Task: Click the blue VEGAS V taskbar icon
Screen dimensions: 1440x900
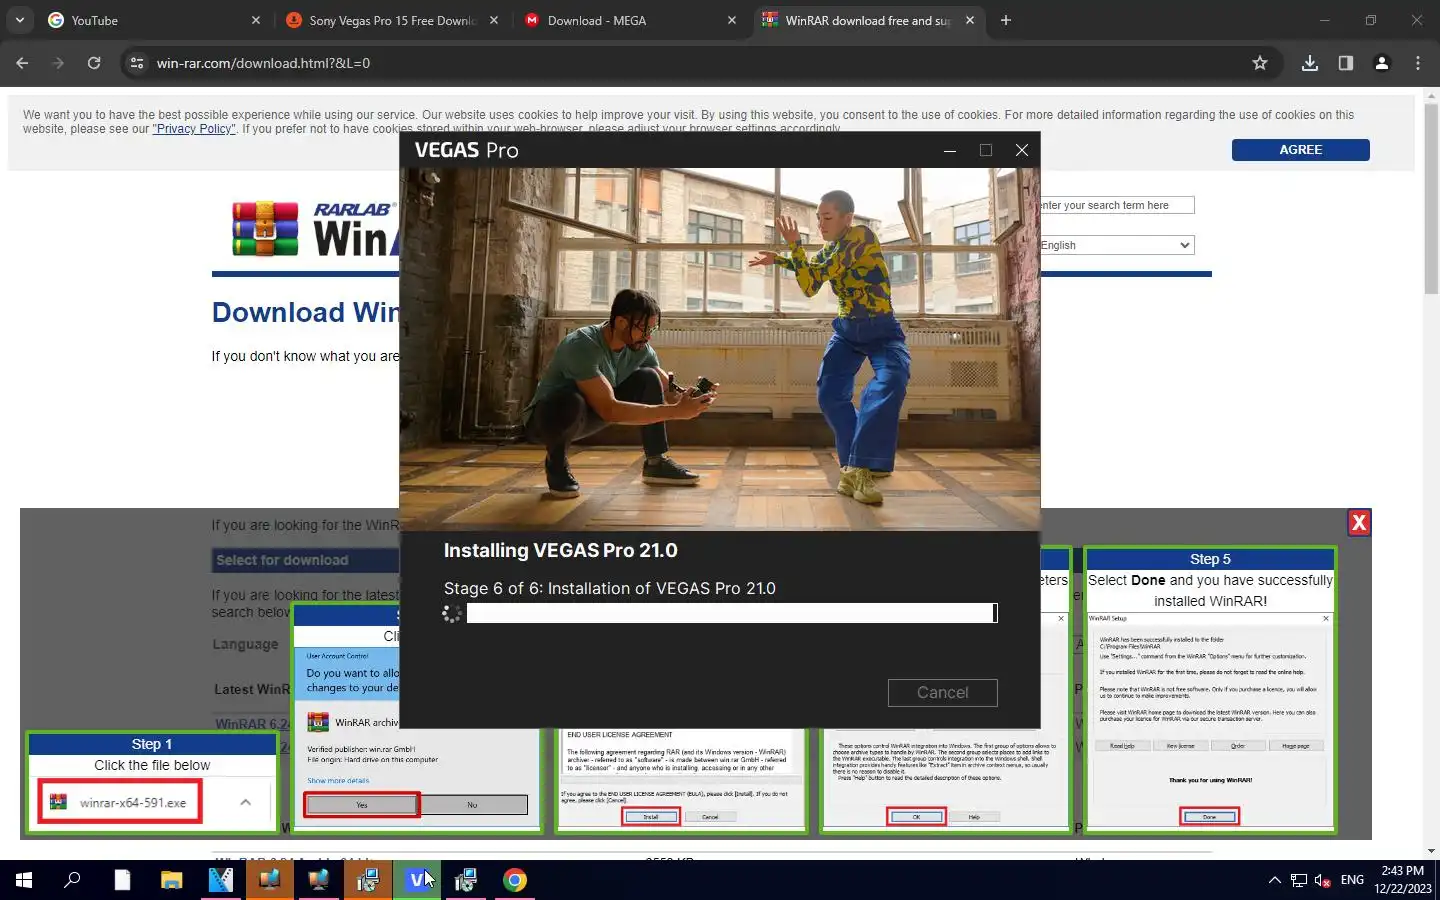Action: click(x=417, y=880)
